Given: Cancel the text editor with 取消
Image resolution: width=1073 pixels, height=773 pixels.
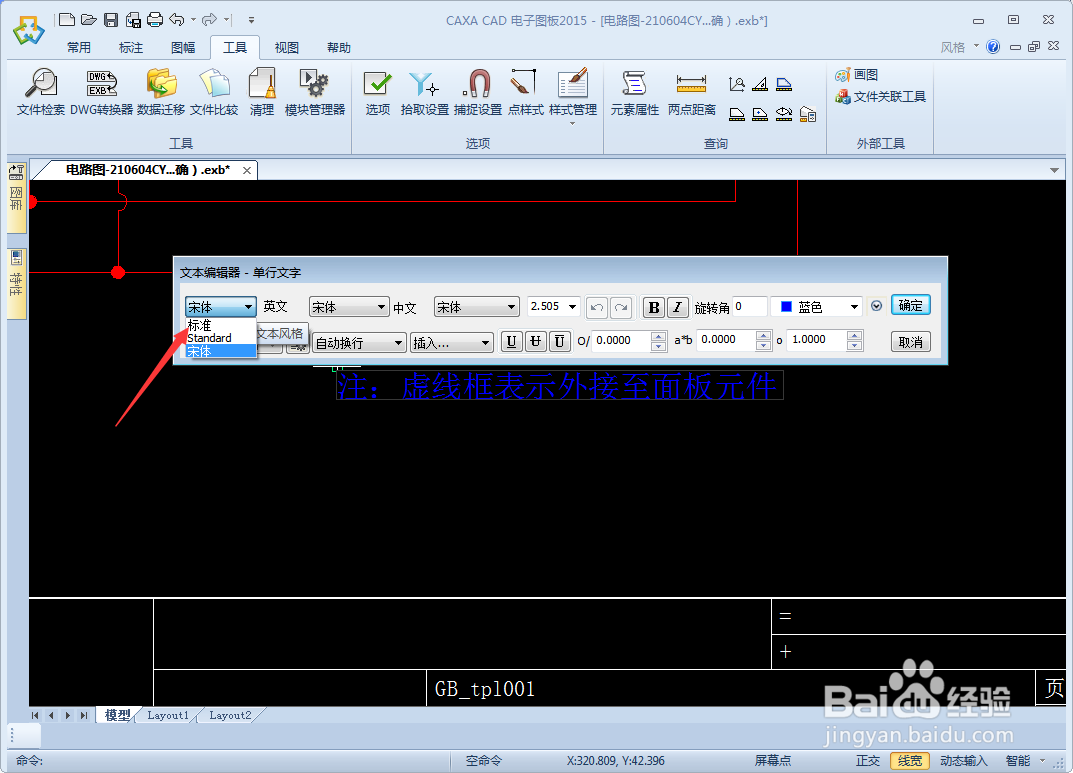Looking at the screenshot, I should click(910, 342).
